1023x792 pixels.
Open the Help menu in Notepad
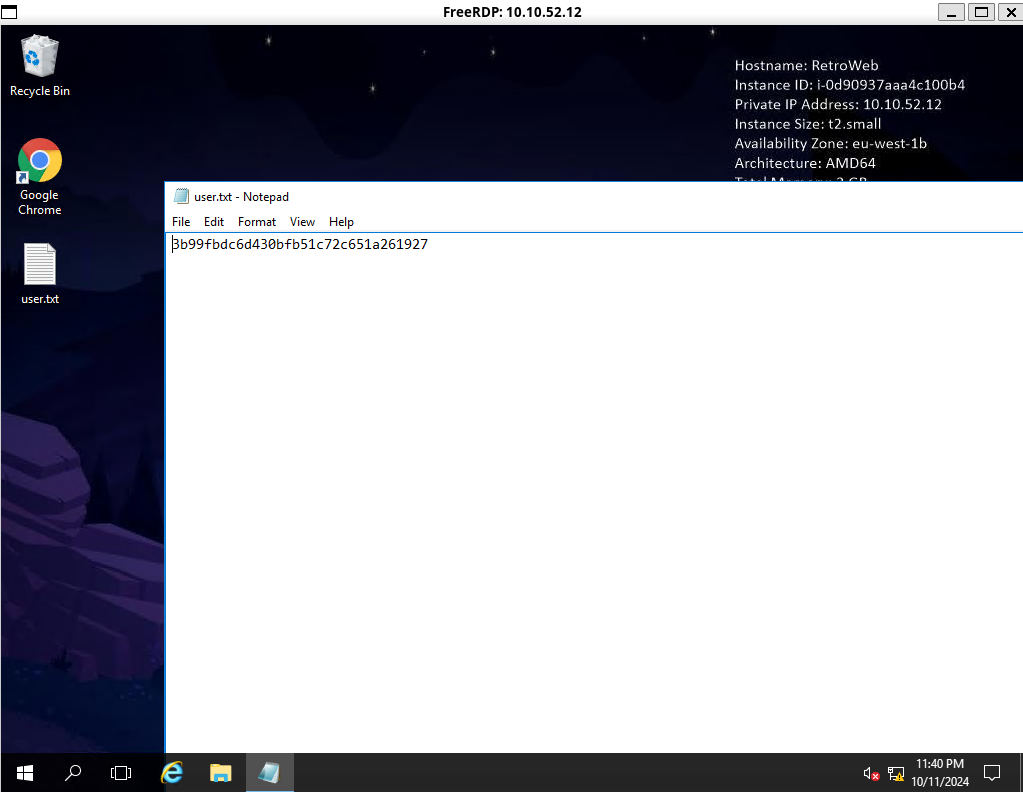tap(341, 222)
